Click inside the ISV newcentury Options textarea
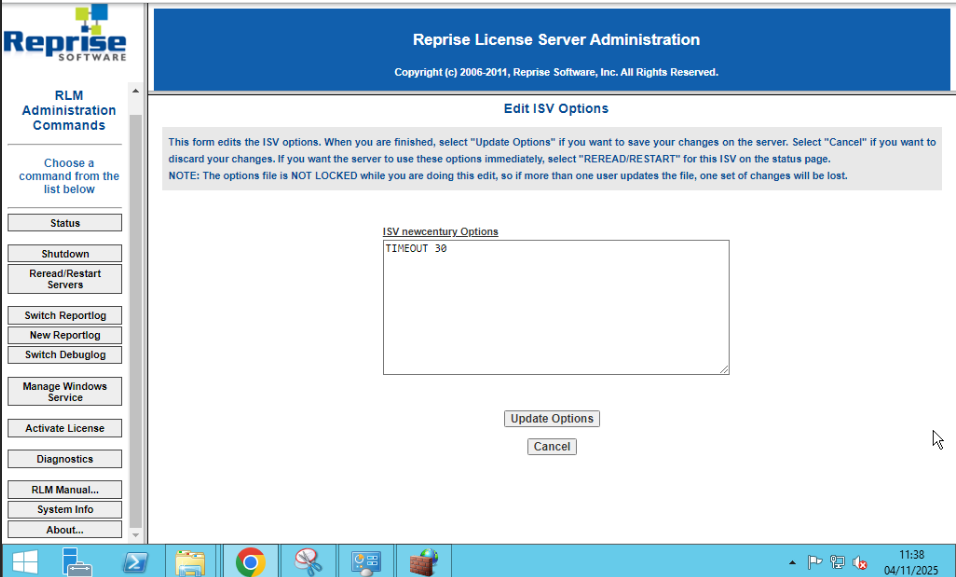This screenshot has height=577, width=956. click(556, 307)
